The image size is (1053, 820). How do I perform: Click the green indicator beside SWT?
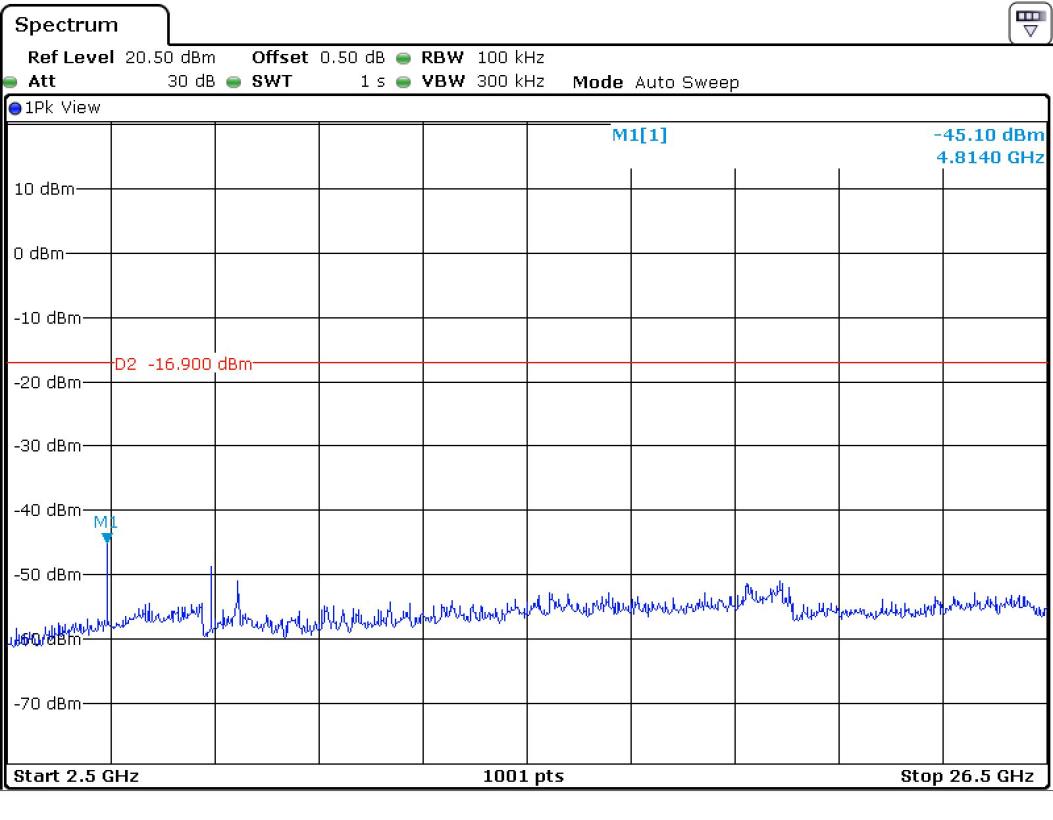234,83
